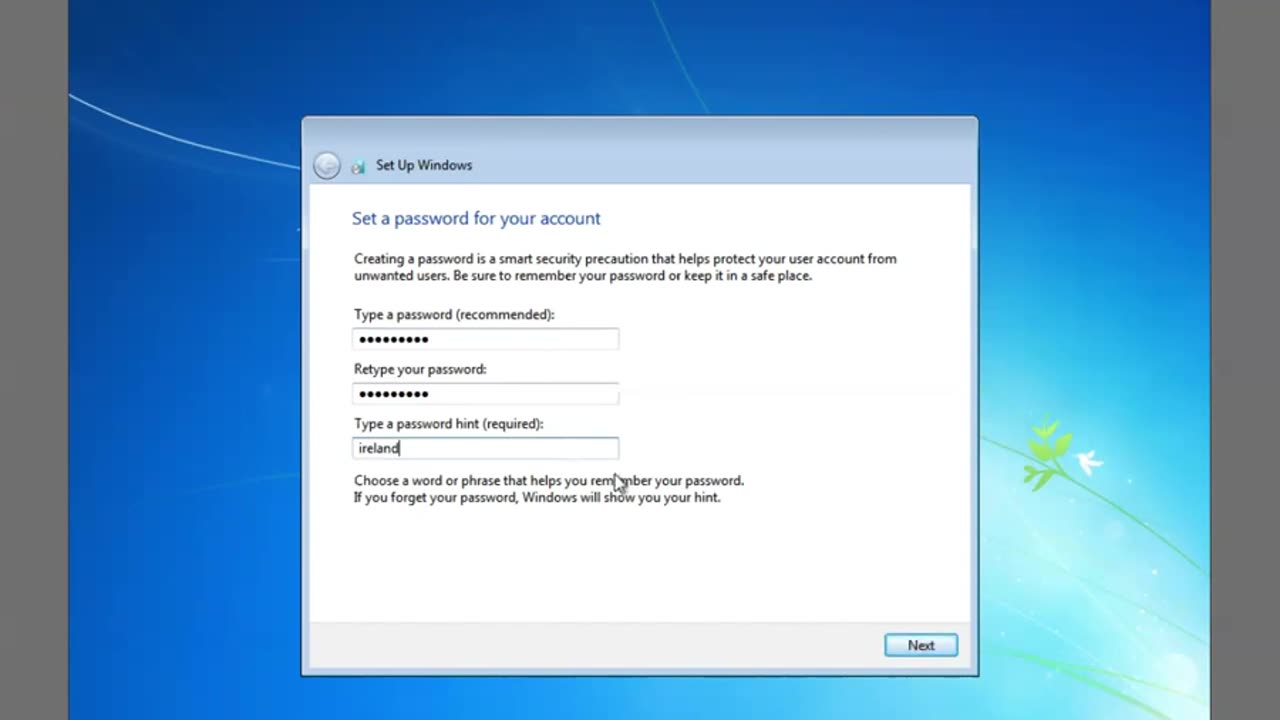Focus the Retype your password field
Image resolution: width=1280 pixels, height=720 pixels.
click(486, 394)
